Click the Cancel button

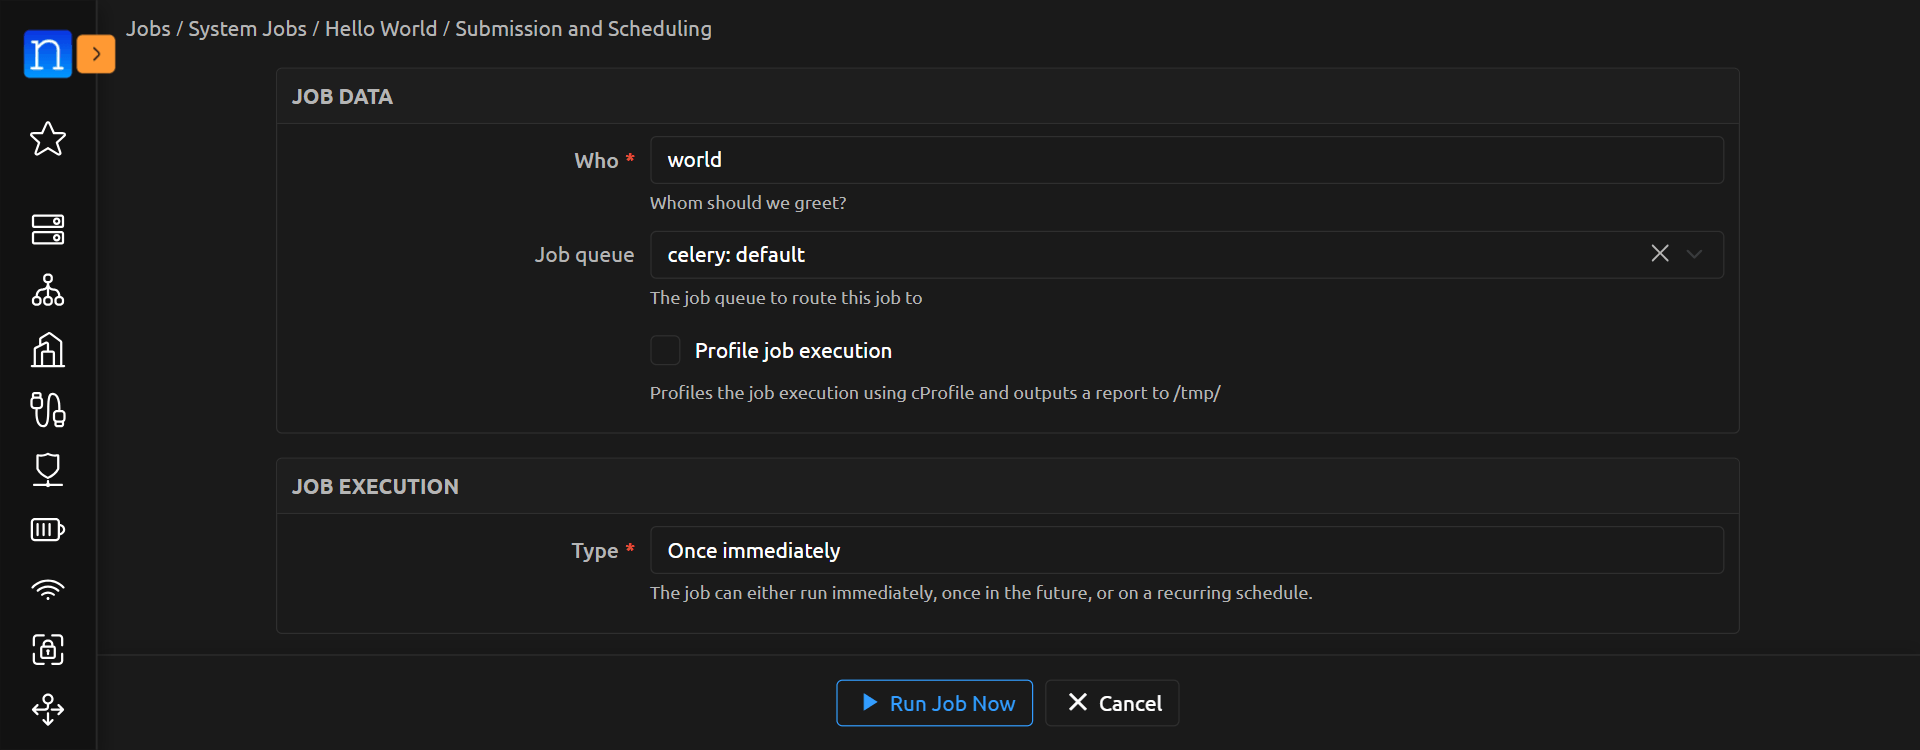(x=1112, y=703)
